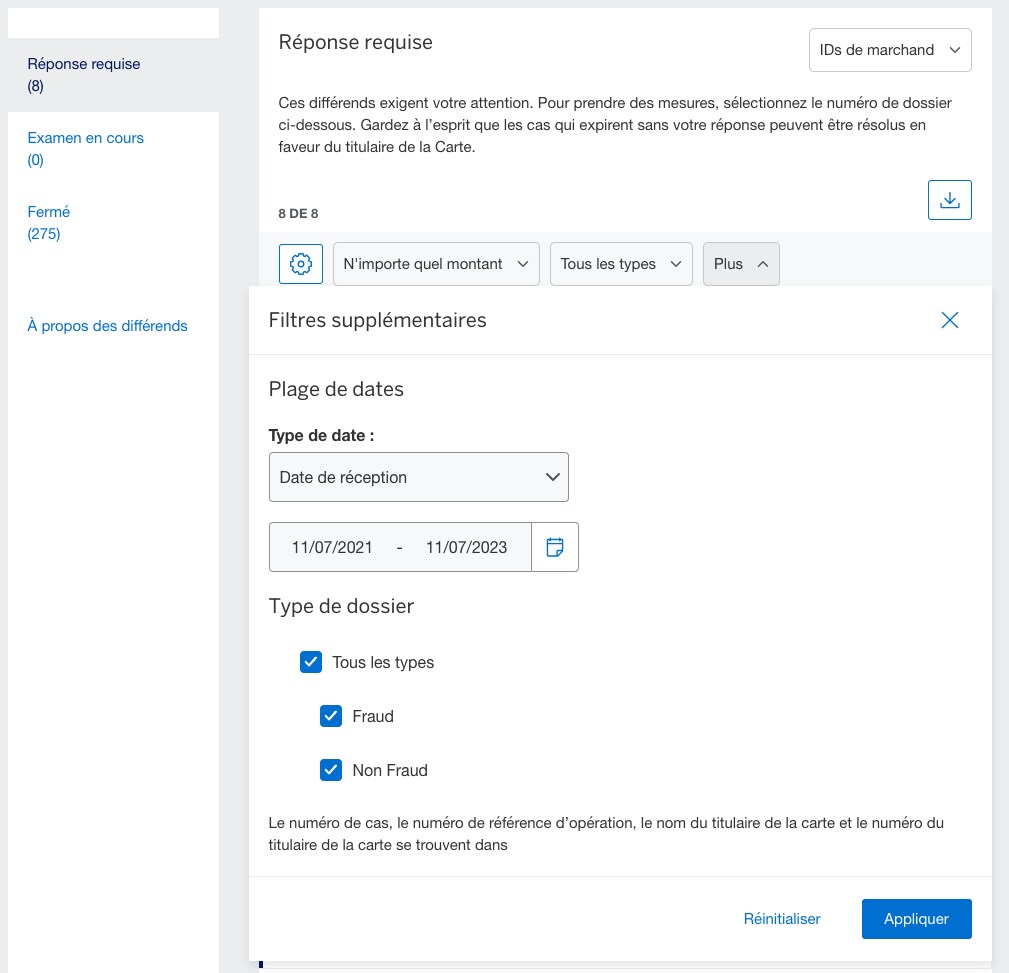Switch to the Examen en cours section

point(85,137)
